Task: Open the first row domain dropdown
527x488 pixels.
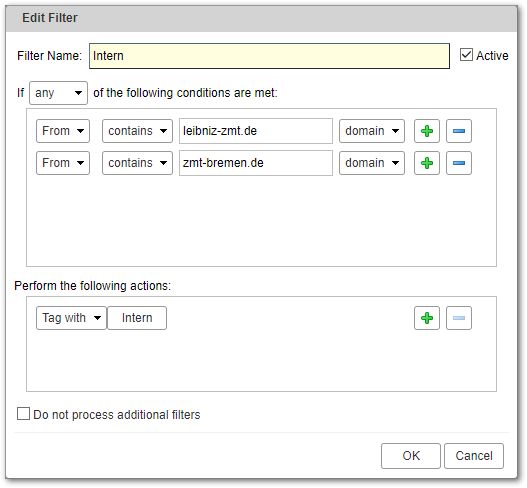Action: (x=372, y=131)
